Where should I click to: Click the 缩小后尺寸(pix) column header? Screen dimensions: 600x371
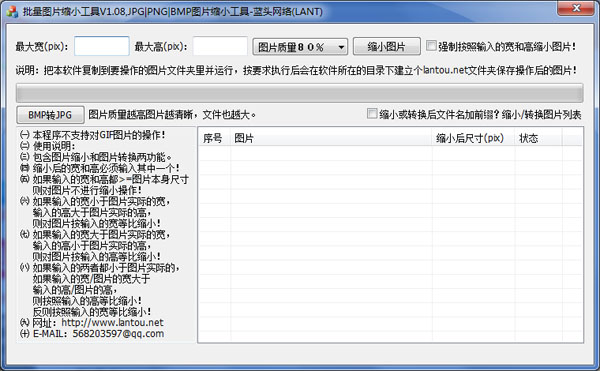pyautogui.click(x=474, y=138)
